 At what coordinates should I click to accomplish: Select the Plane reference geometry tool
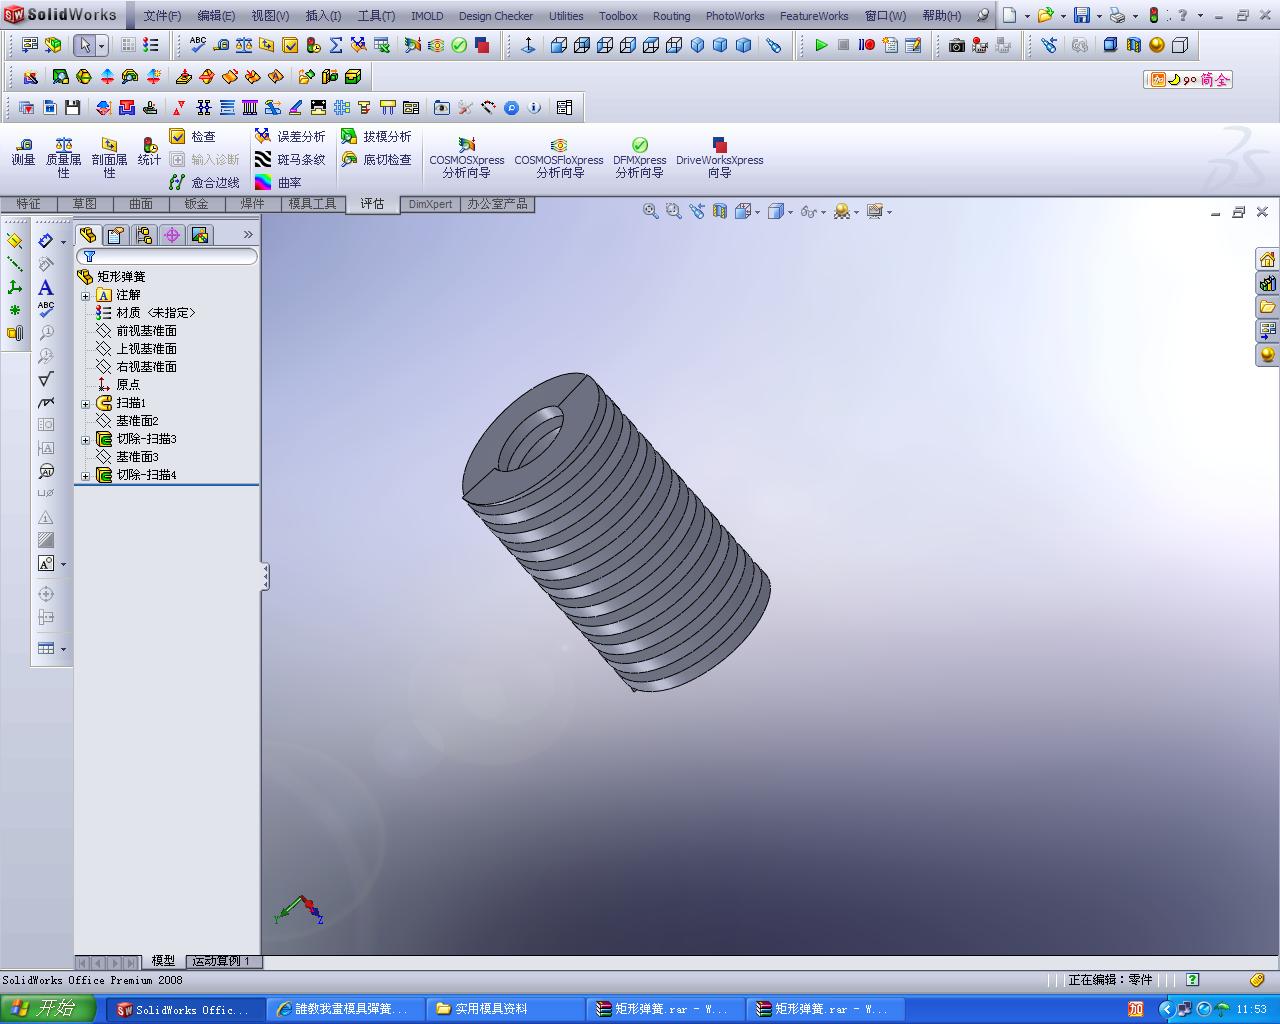pyautogui.click(x=15, y=241)
